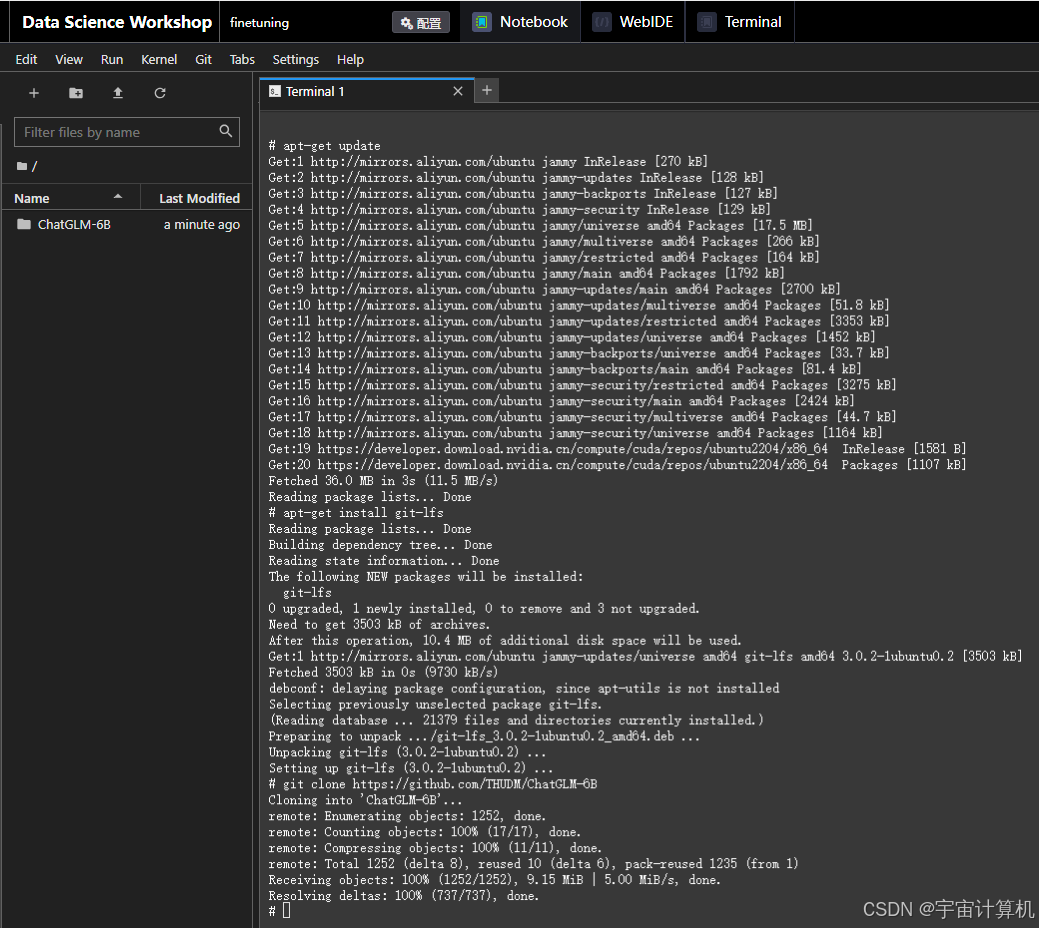Sort files by Last Modified column
Image resolution: width=1039 pixels, height=928 pixels.
click(198, 198)
